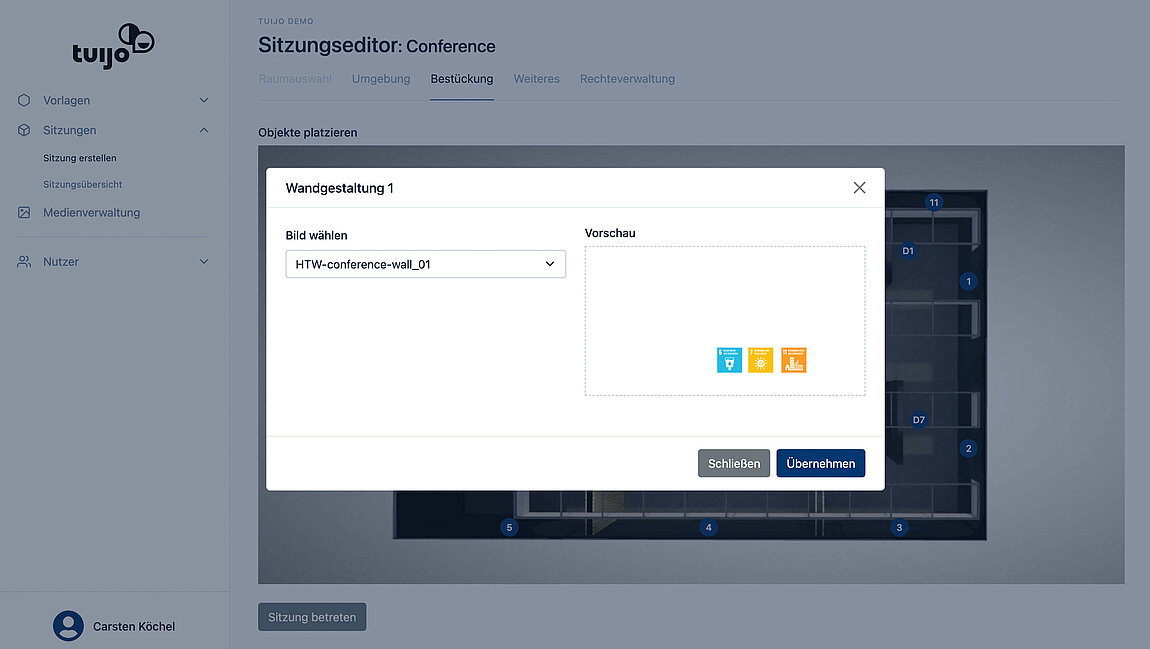Click the Nutzer people icon
Viewport: 1150px width, 649px height.
(x=24, y=261)
